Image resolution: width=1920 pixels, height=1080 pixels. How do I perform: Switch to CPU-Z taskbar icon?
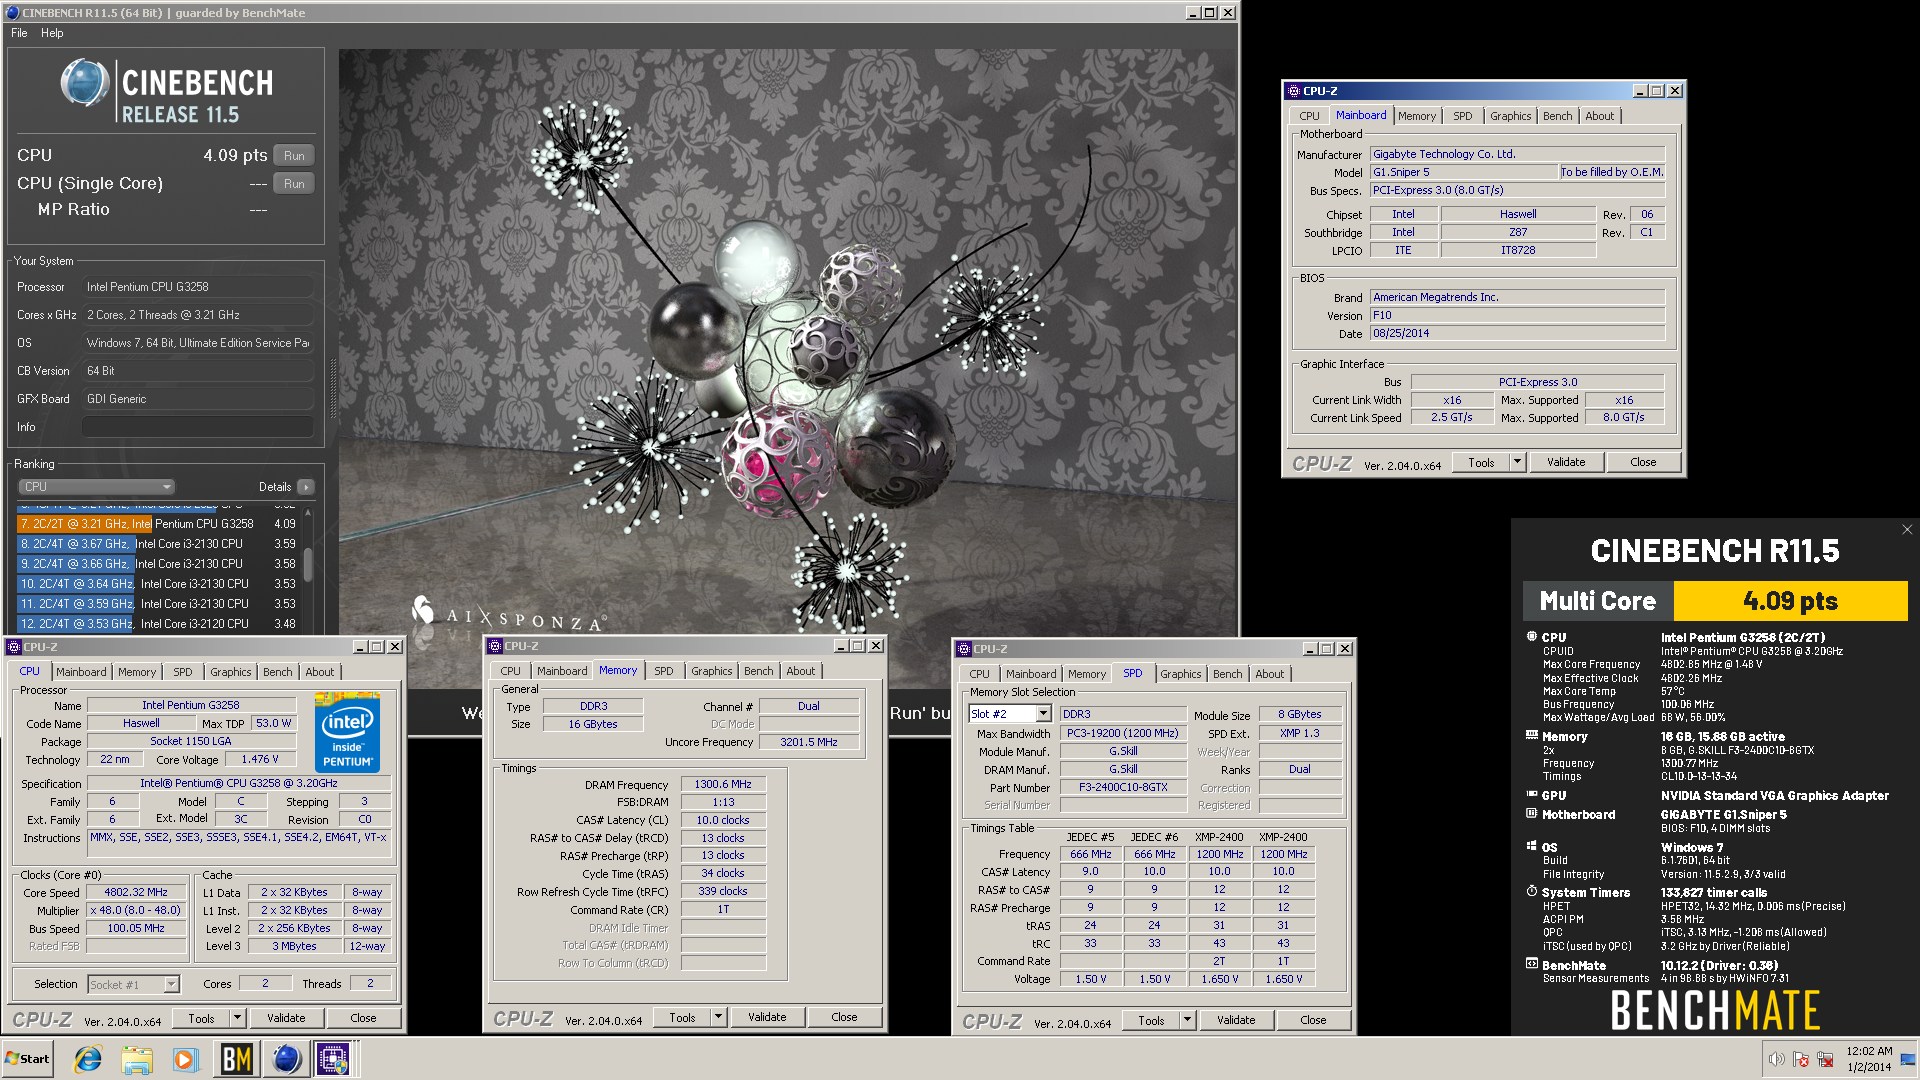(333, 1059)
